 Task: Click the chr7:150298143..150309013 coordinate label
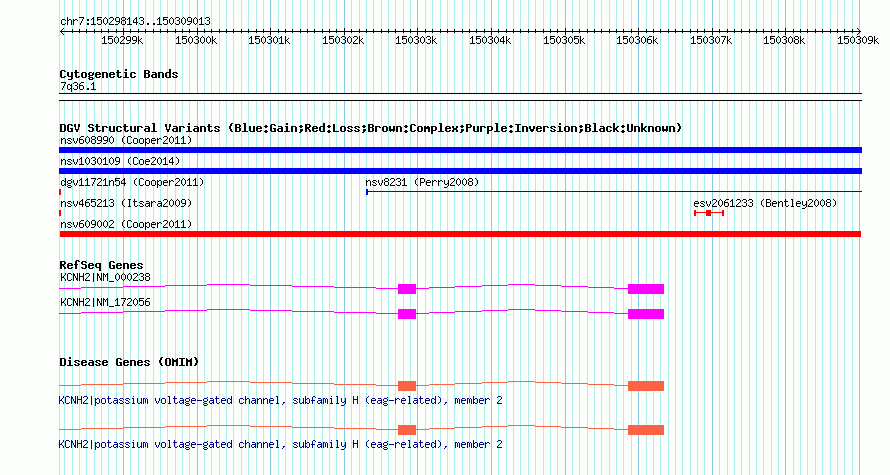coord(135,22)
